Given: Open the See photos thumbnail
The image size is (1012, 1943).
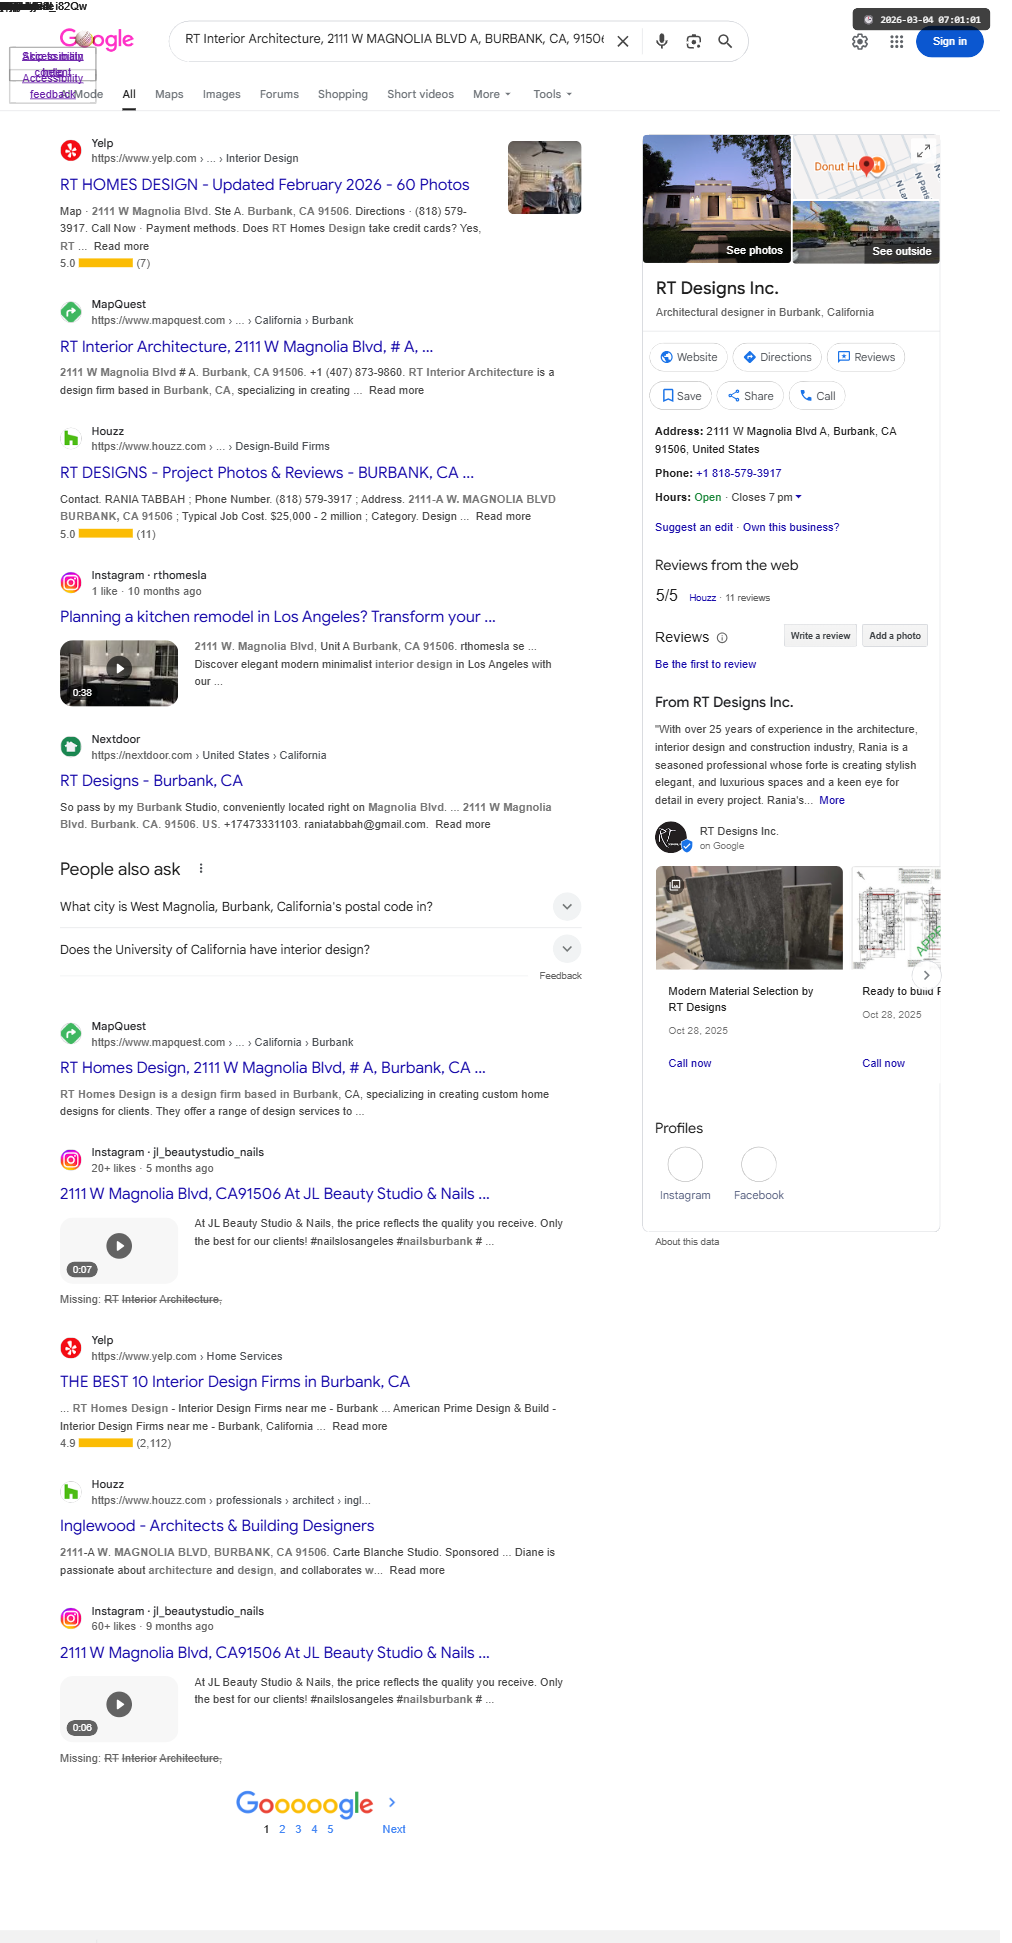Looking at the screenshot, I should pyautogui.click(x=716, y=199).
